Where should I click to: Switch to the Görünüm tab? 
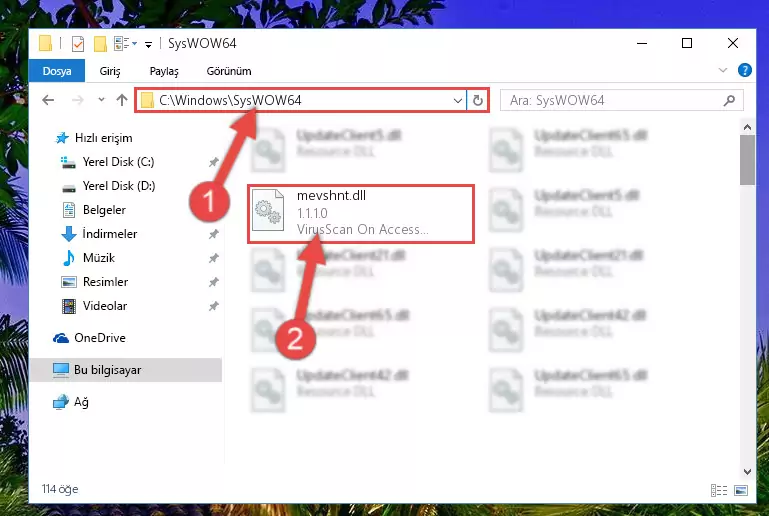(229, 71)
